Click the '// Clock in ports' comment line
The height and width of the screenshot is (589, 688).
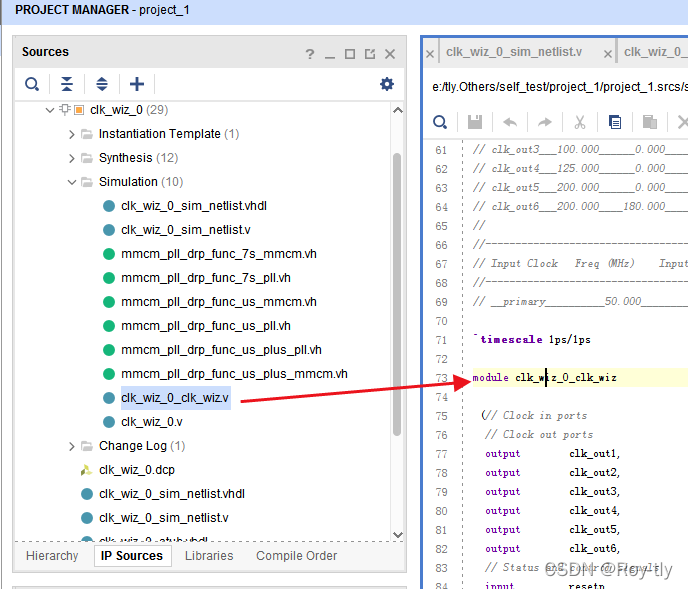point(534,416)
